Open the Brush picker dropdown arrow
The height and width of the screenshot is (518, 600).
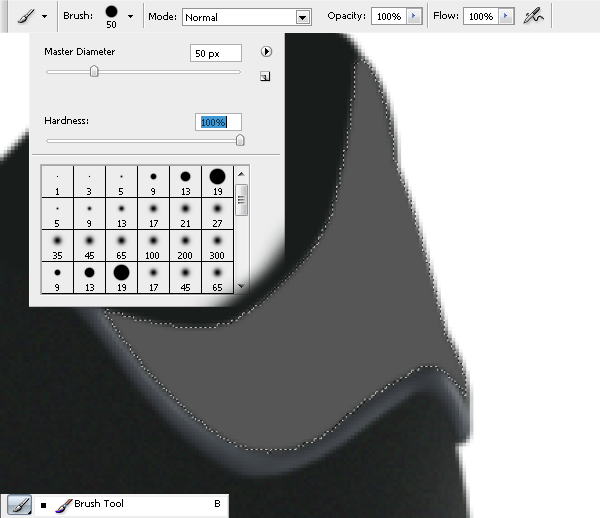click(130, 16)
